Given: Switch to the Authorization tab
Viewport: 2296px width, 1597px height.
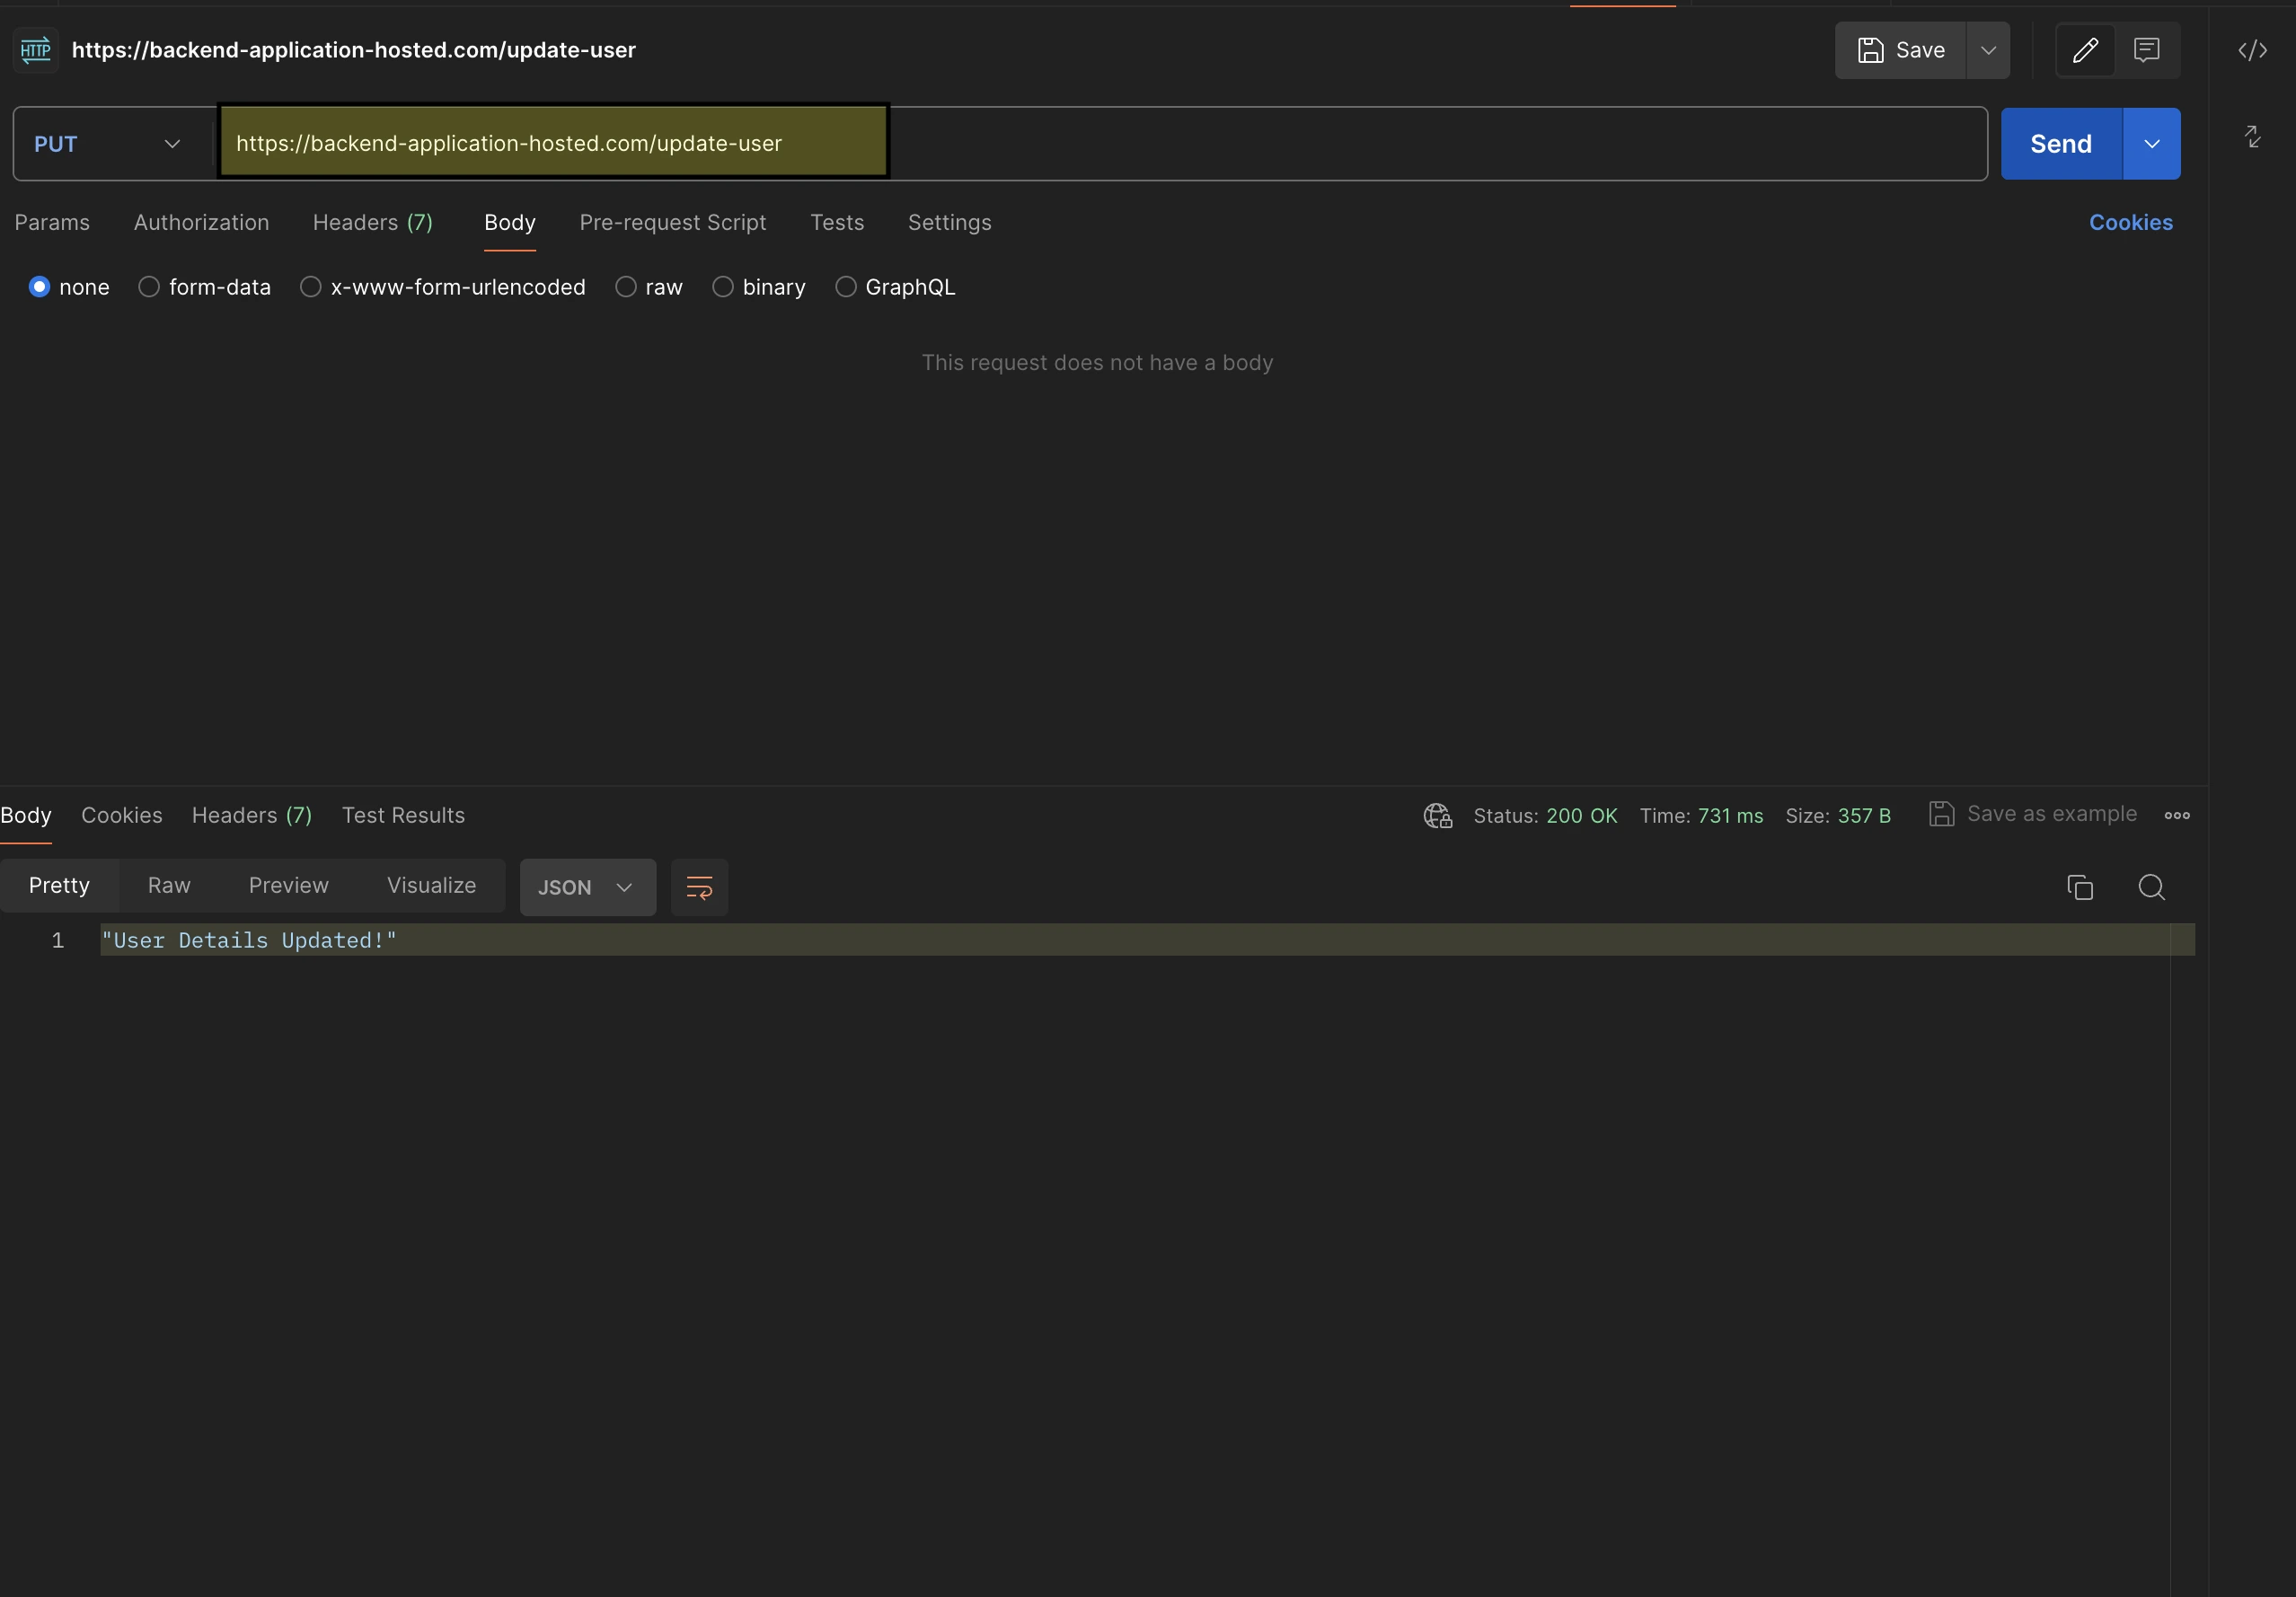Looking at the screenshot, I should click(x=202, y=223).
